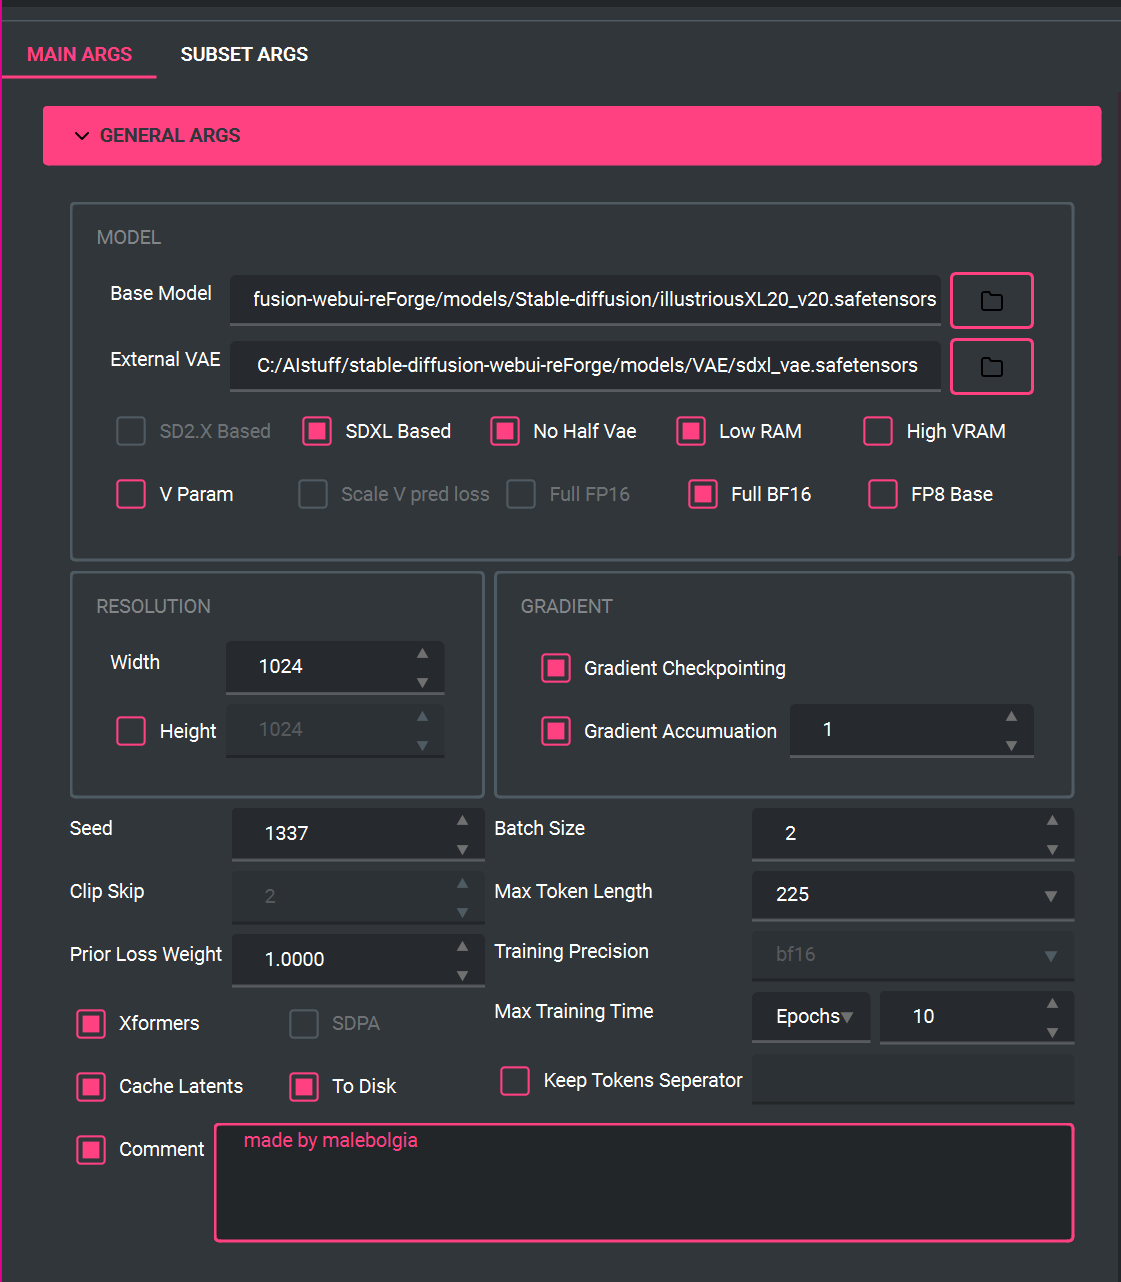1121x1282 pixels.
Task: Raise Gradient Accumulation step with up arrow
Action: click(x=1011, y=716)
